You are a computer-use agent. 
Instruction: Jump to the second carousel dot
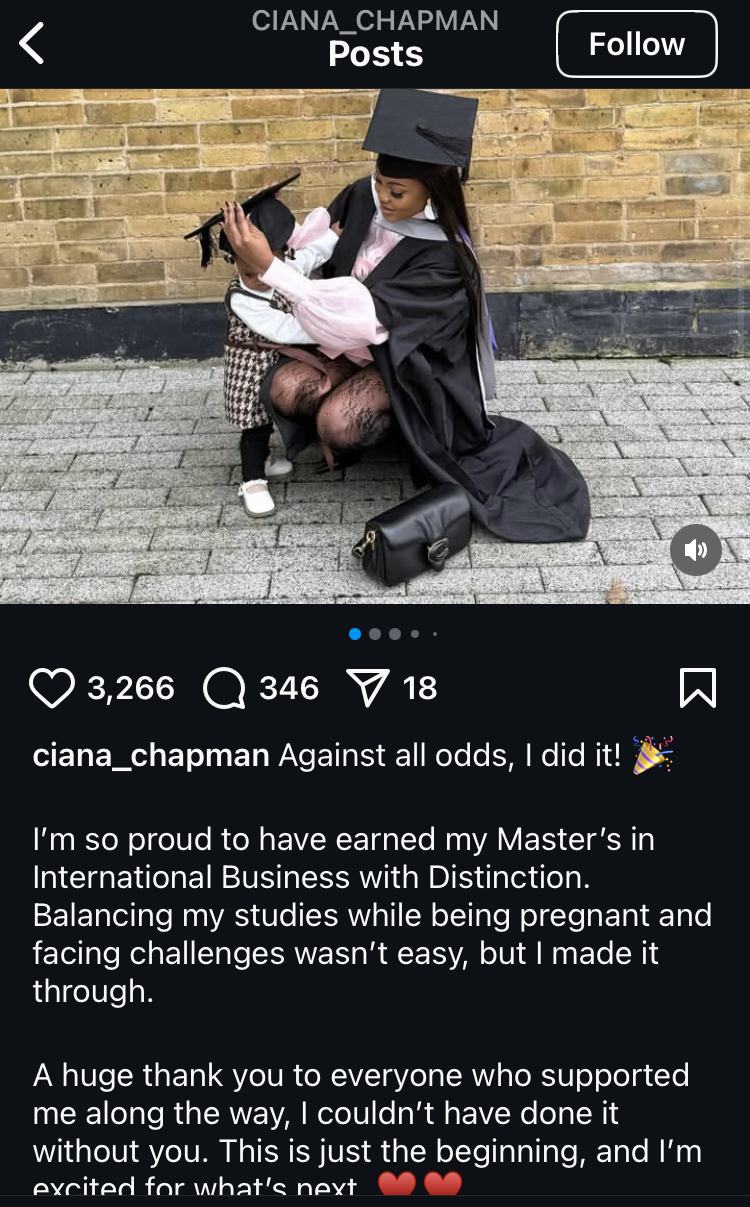[375, 633]
